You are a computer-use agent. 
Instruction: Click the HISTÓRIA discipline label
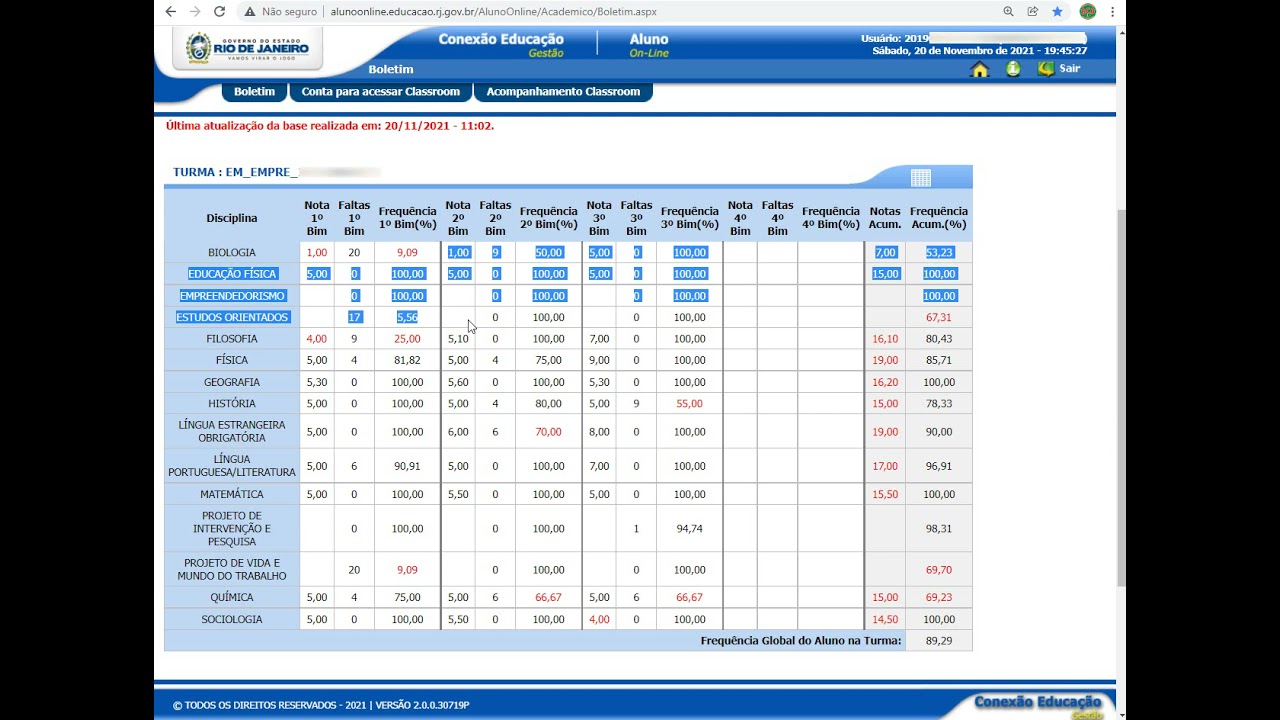(232, 404)
